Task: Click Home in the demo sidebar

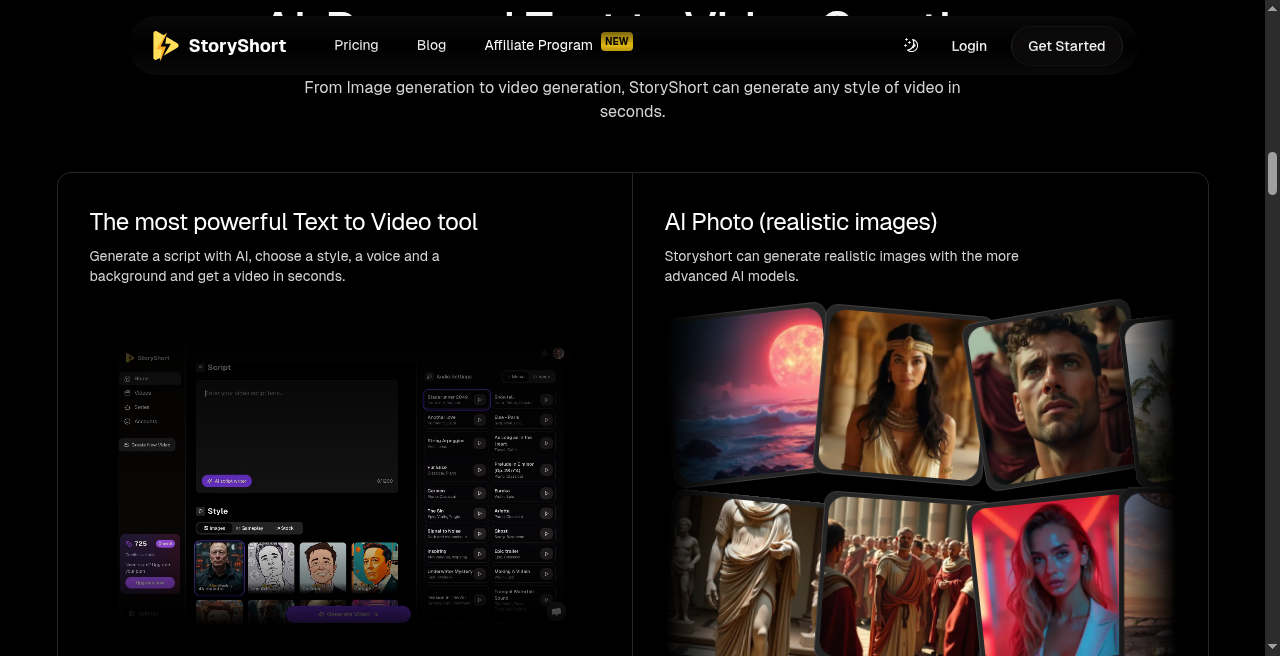Action: [150, 379]
